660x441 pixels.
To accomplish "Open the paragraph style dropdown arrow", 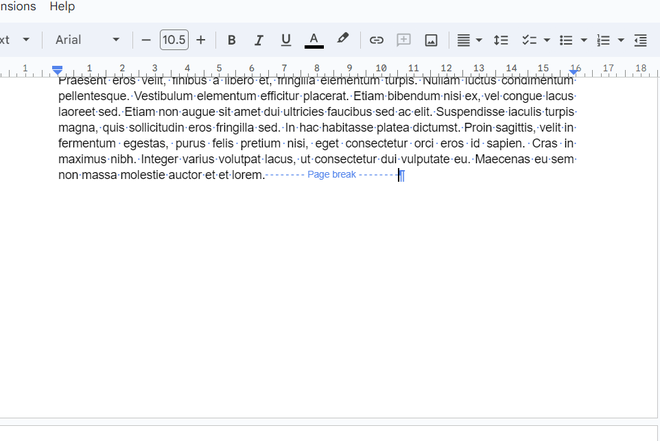I will 26,40.
